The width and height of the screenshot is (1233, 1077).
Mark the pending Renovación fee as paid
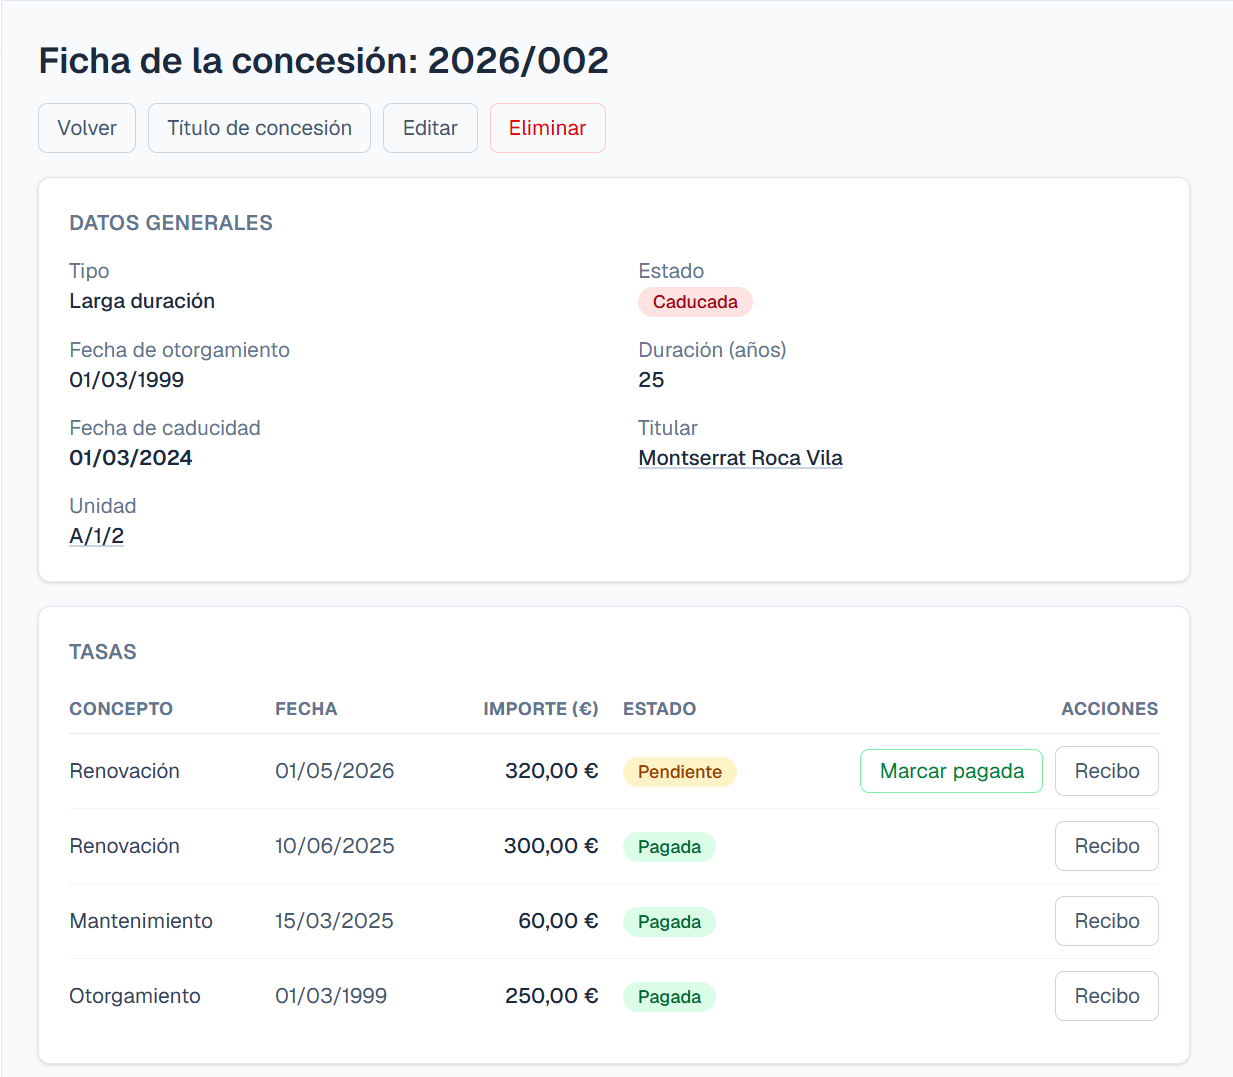[951, 771]
